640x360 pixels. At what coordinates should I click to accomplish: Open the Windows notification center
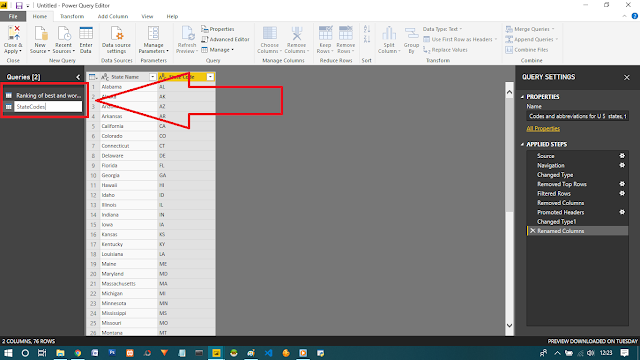tap(624, 353)
